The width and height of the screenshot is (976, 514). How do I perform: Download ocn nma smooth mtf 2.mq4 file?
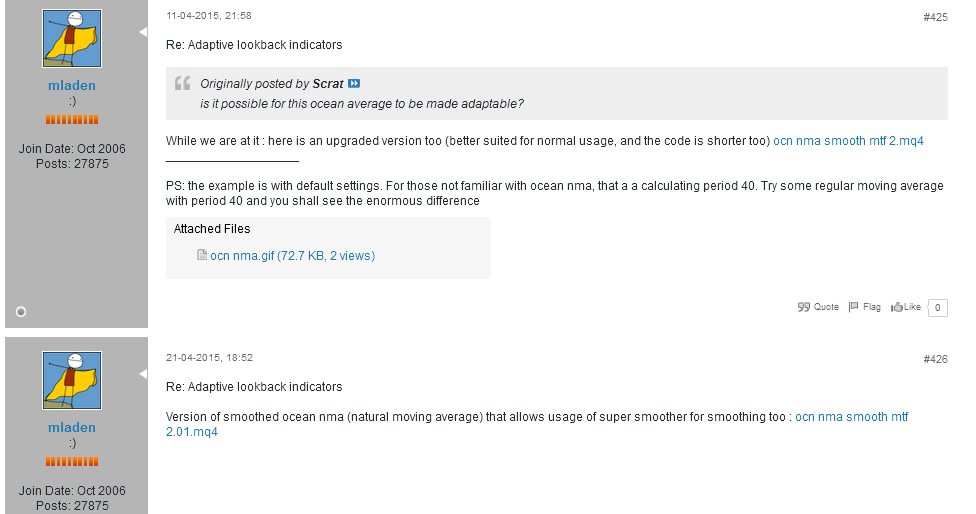pyautogui.click(x=848, y=141)
